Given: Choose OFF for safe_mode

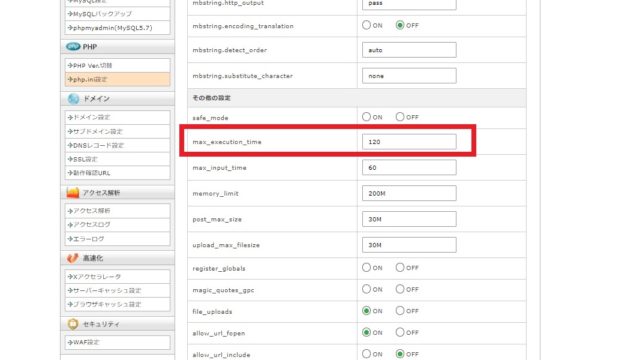Looking at the screenshot, I should coord(400,117).
